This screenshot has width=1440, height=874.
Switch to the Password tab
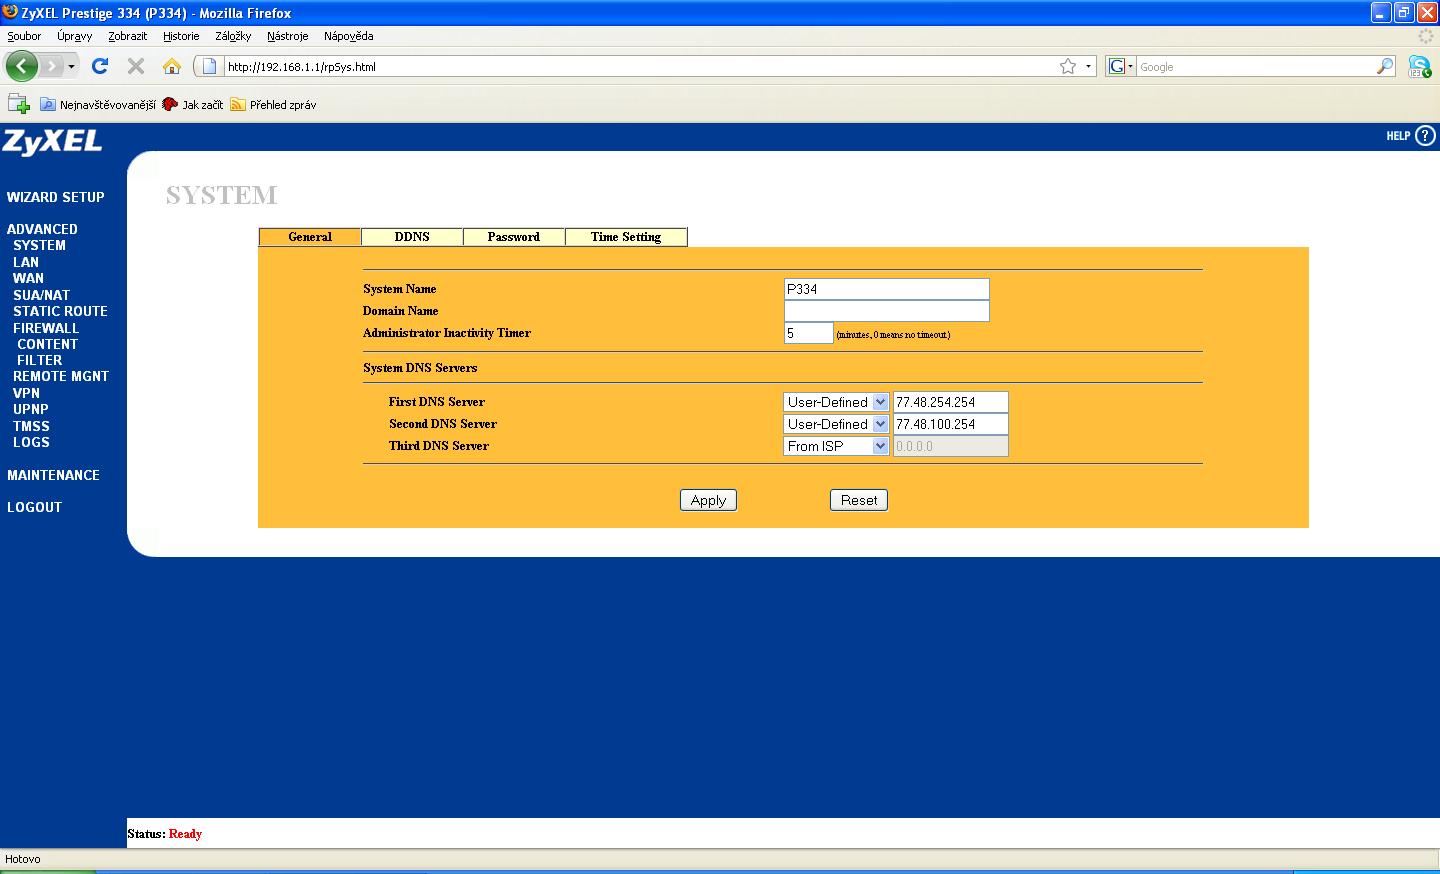(514, 237)
